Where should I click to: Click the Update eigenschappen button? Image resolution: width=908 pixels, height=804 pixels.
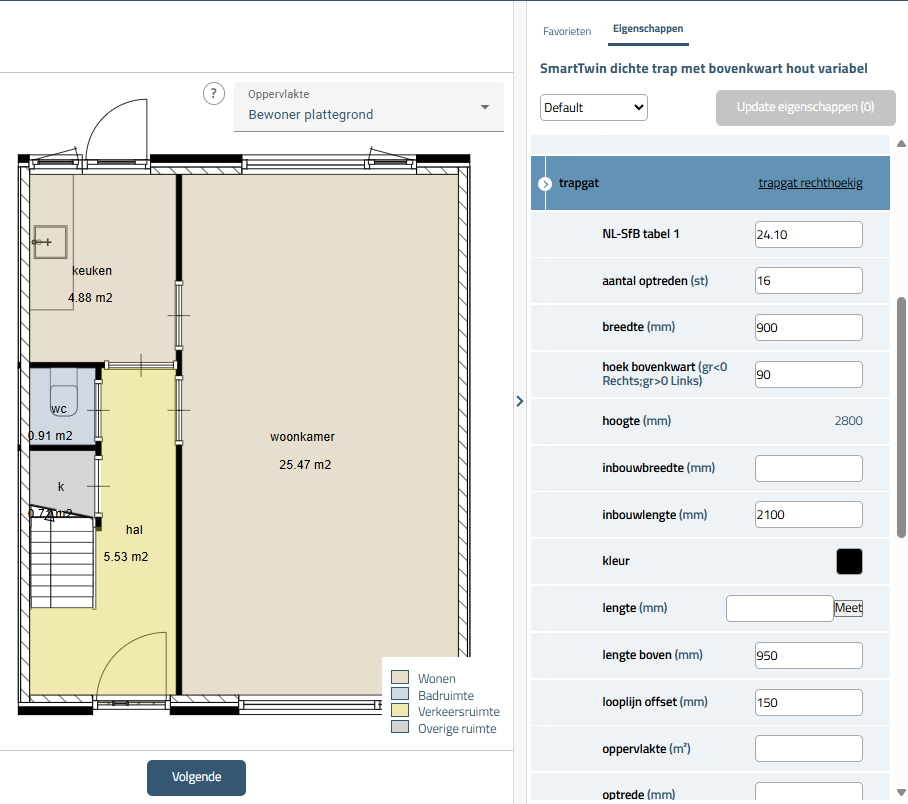(x=805, y=107)
